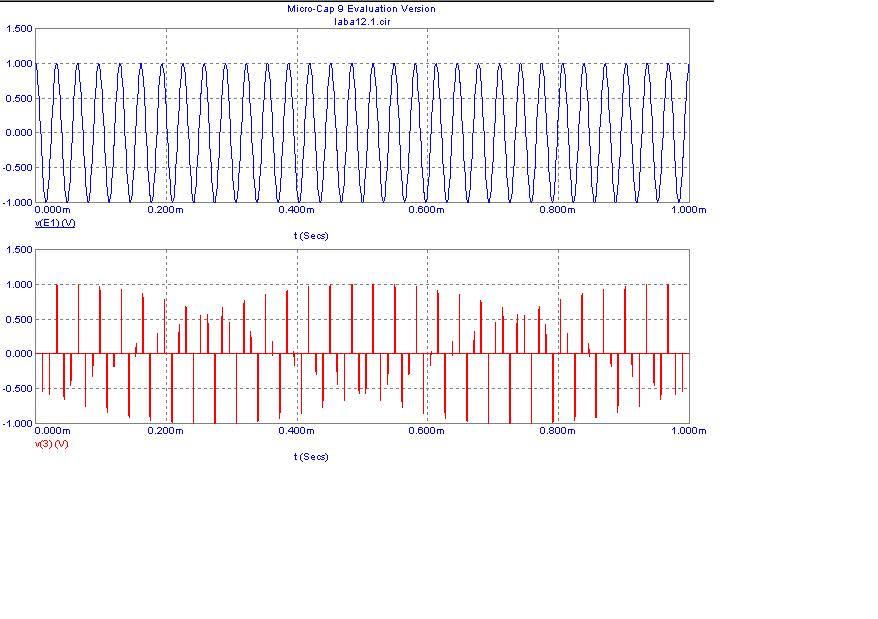Click the -0.500 y-axis value of bottom plot
878x619 pixels.
17,389
